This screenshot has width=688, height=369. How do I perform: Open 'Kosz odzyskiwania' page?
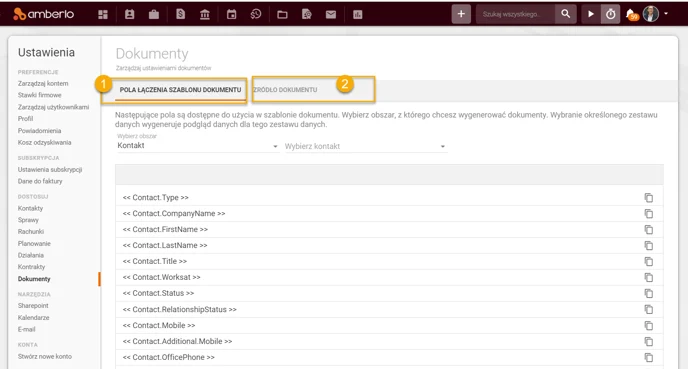44,143
